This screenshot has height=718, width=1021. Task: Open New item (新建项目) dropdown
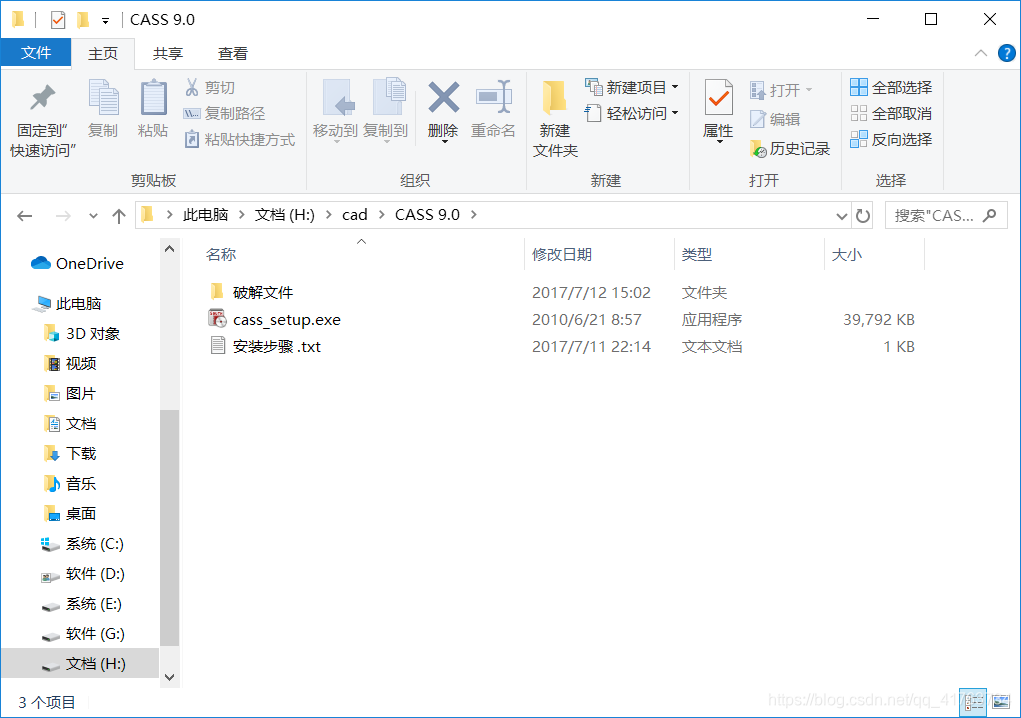coord(632,87)
